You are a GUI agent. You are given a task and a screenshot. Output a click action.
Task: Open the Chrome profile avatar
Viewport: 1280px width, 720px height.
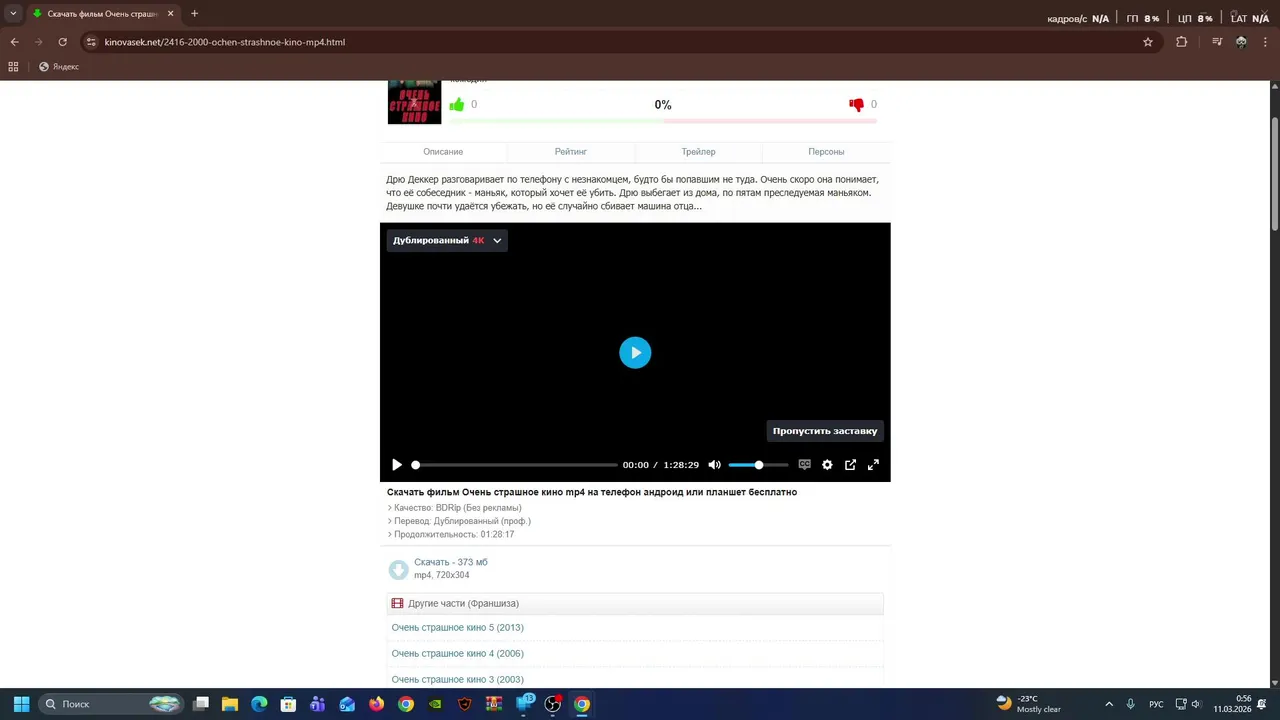coord(1241,42)
